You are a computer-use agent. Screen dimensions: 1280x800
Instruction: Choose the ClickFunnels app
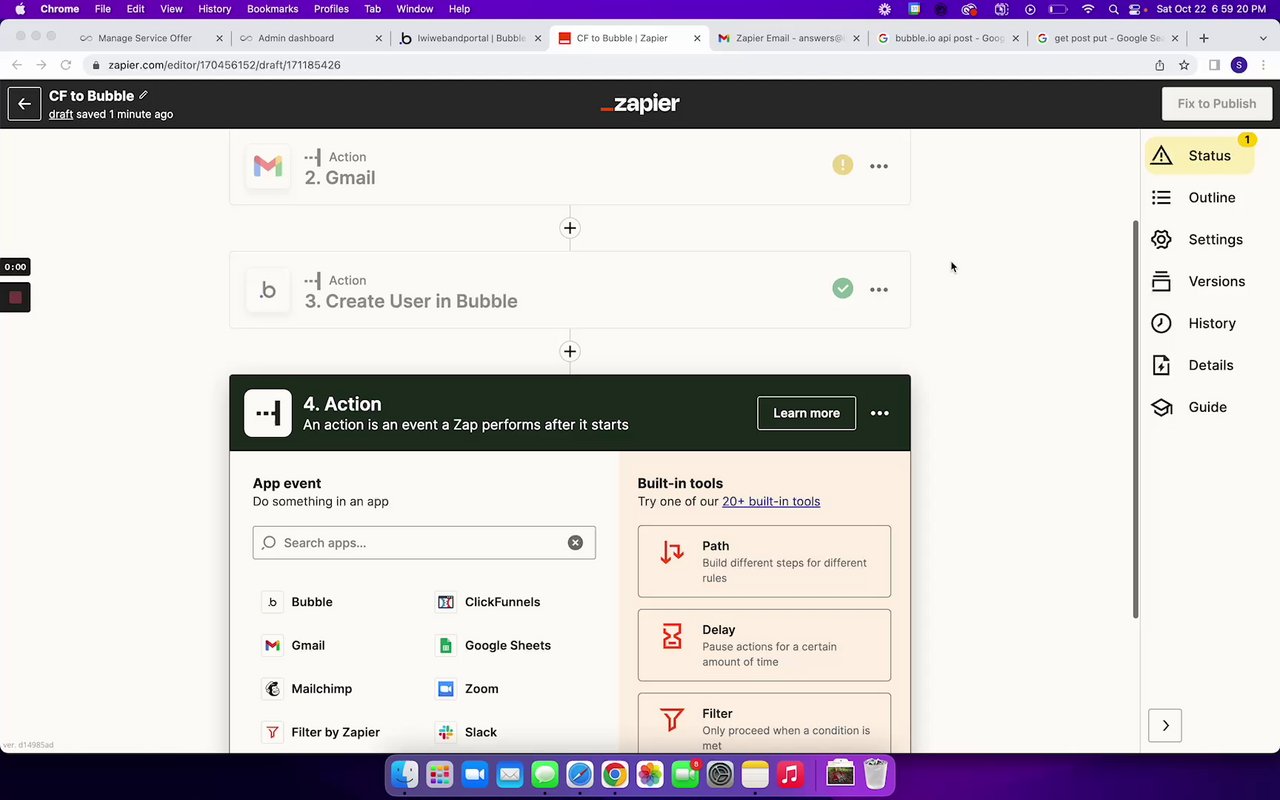point(489,602)
